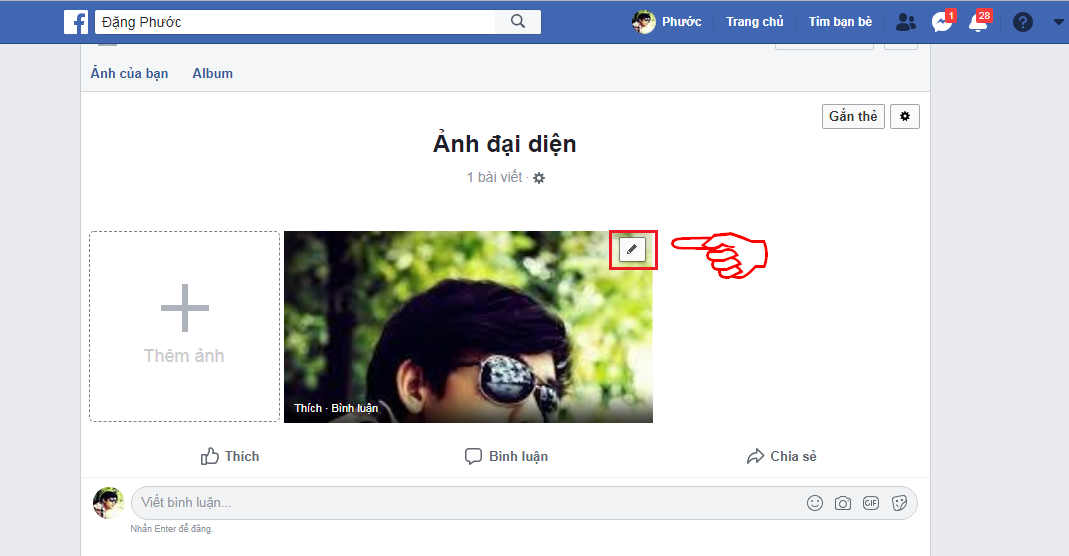Switch to the Ảnh của bạn tab

[x=130, y=73]
